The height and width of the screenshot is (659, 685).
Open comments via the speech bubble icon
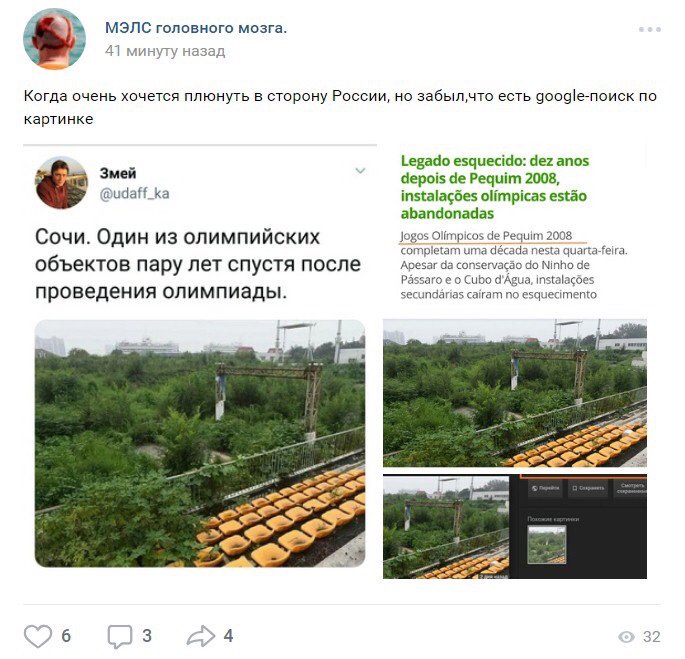tap(120, 636)
